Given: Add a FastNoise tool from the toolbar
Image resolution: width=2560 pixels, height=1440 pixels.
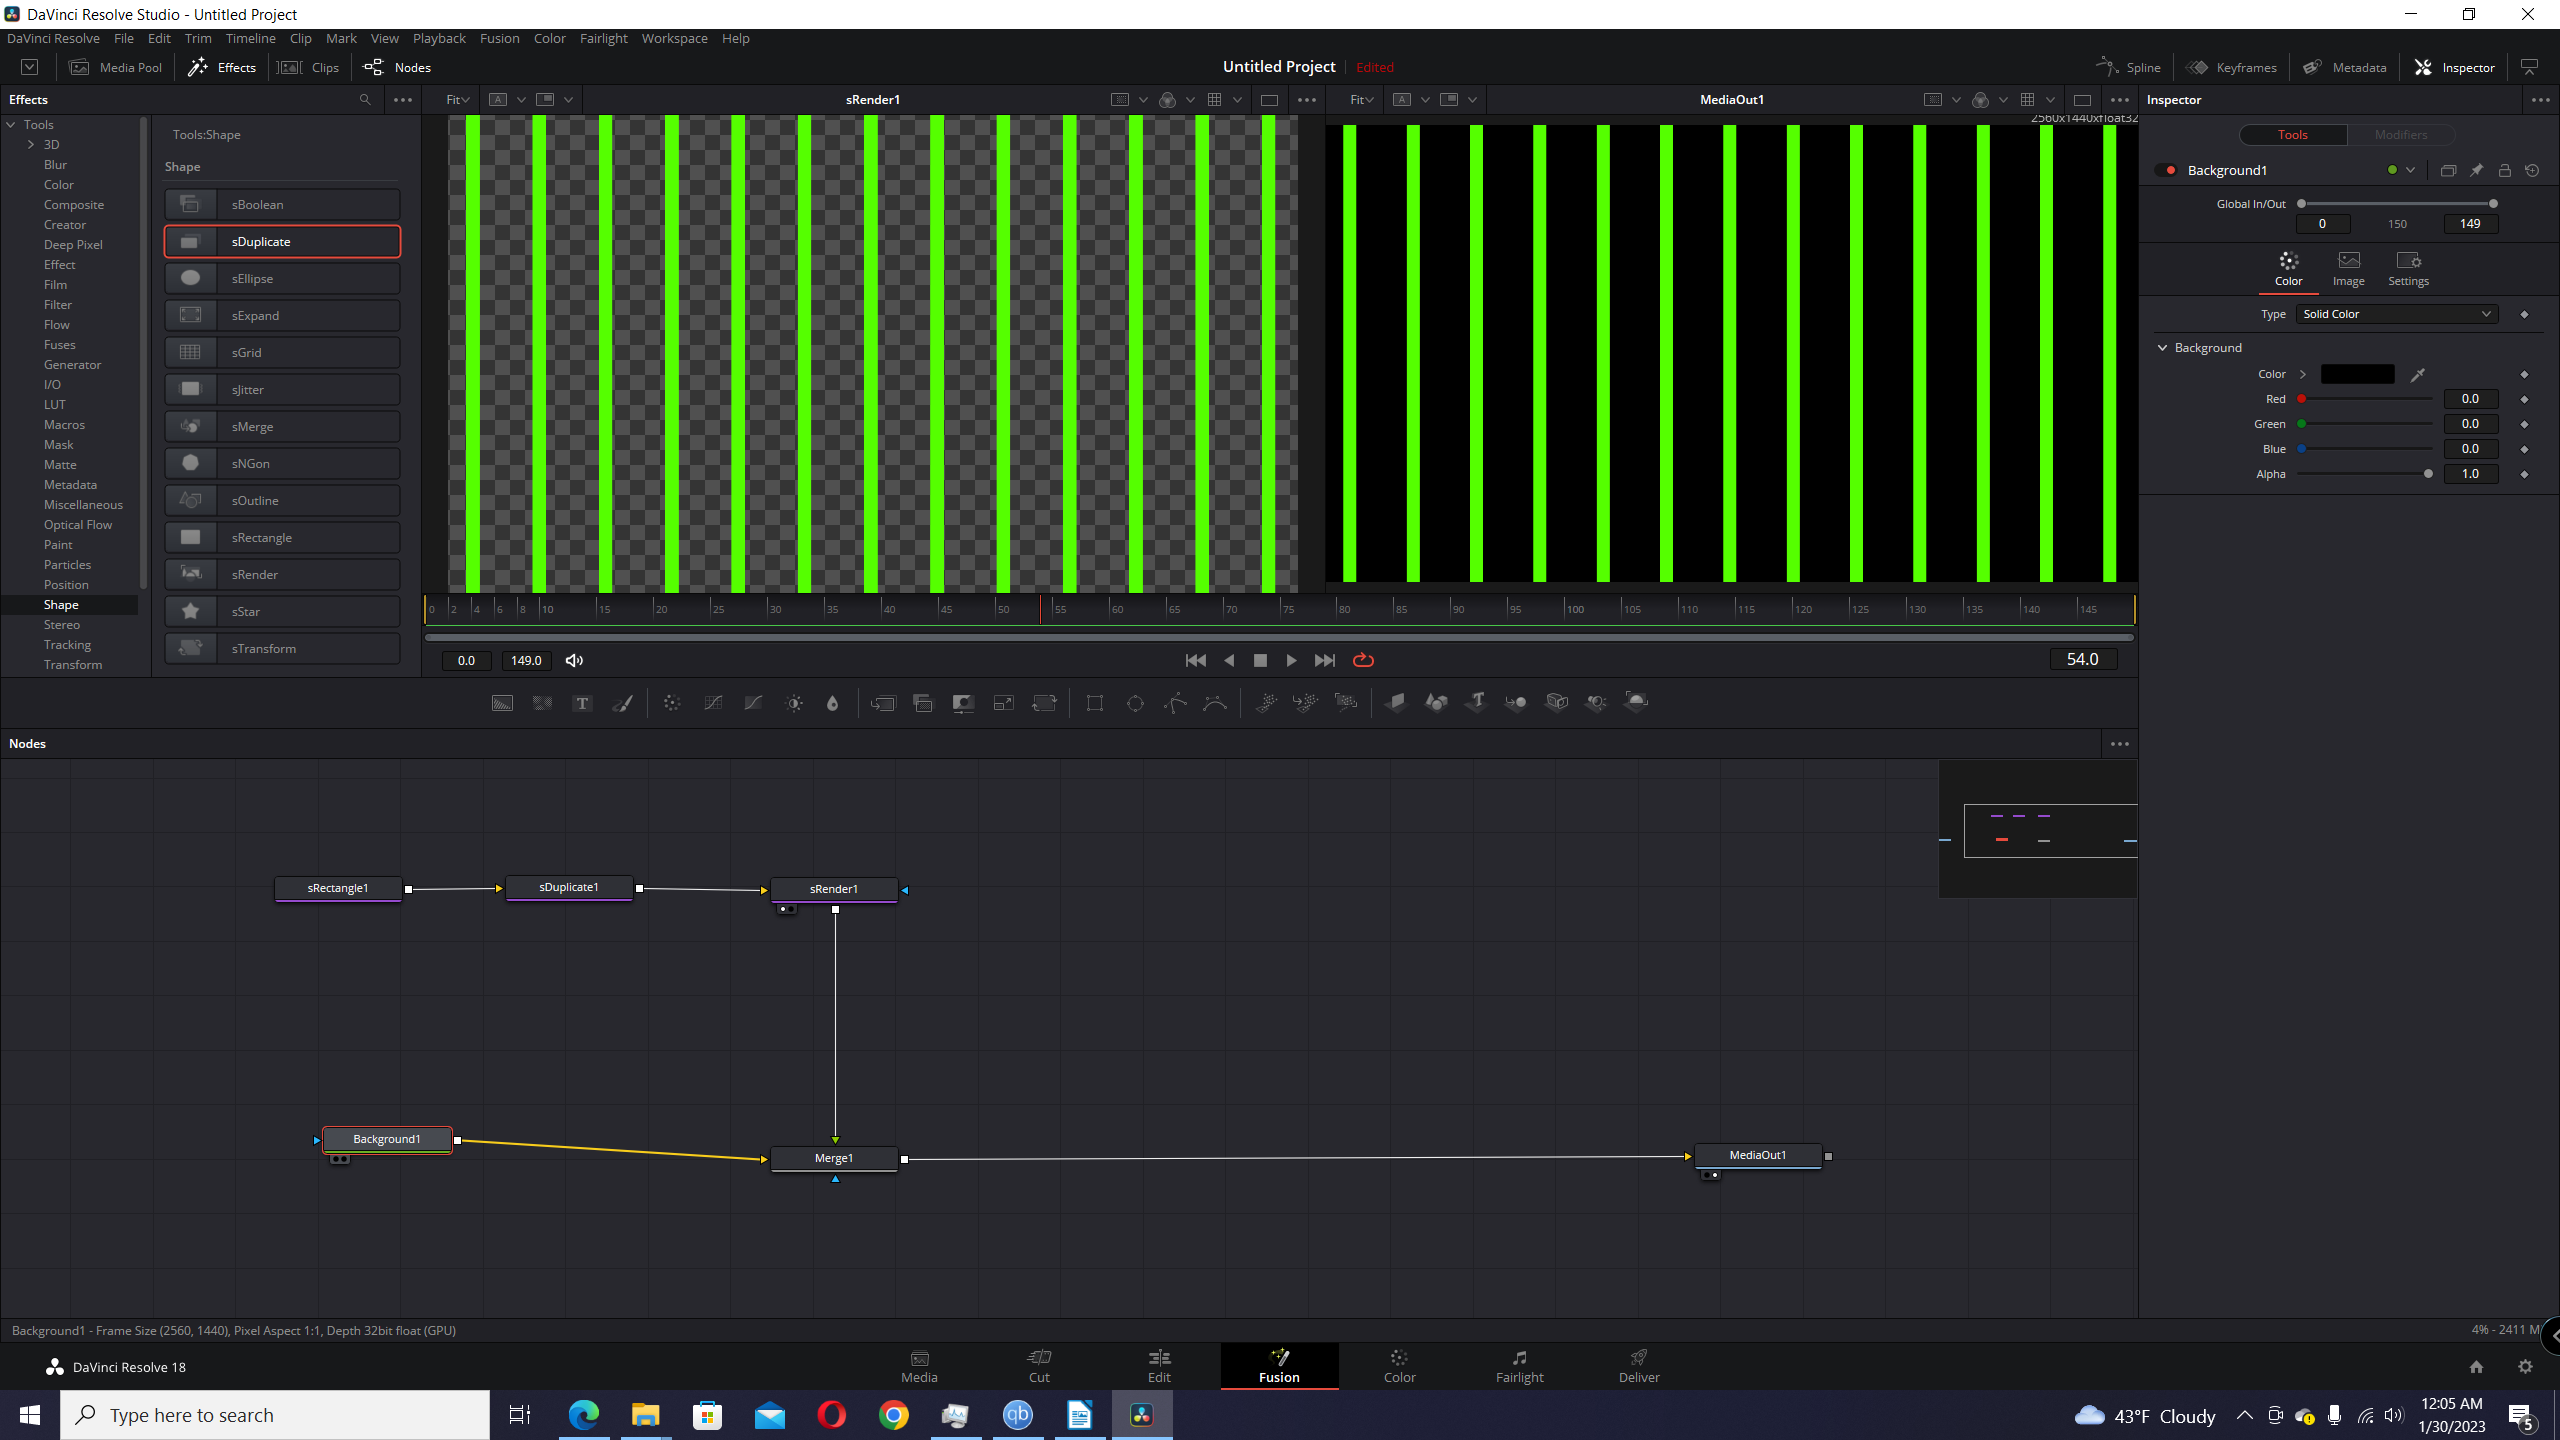Looking at the screenshot, I should [542, 703].
